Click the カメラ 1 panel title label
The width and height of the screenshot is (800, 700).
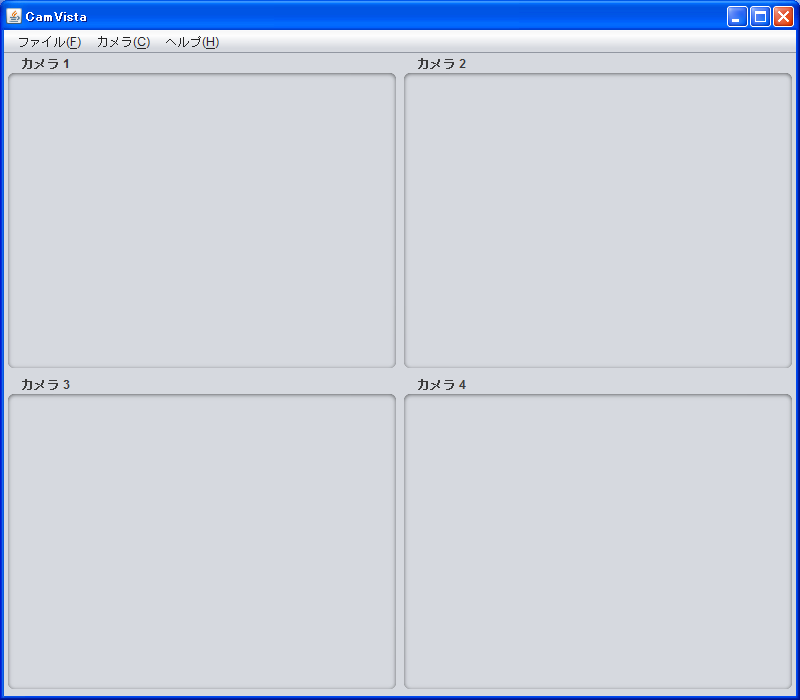coord(45,64)
